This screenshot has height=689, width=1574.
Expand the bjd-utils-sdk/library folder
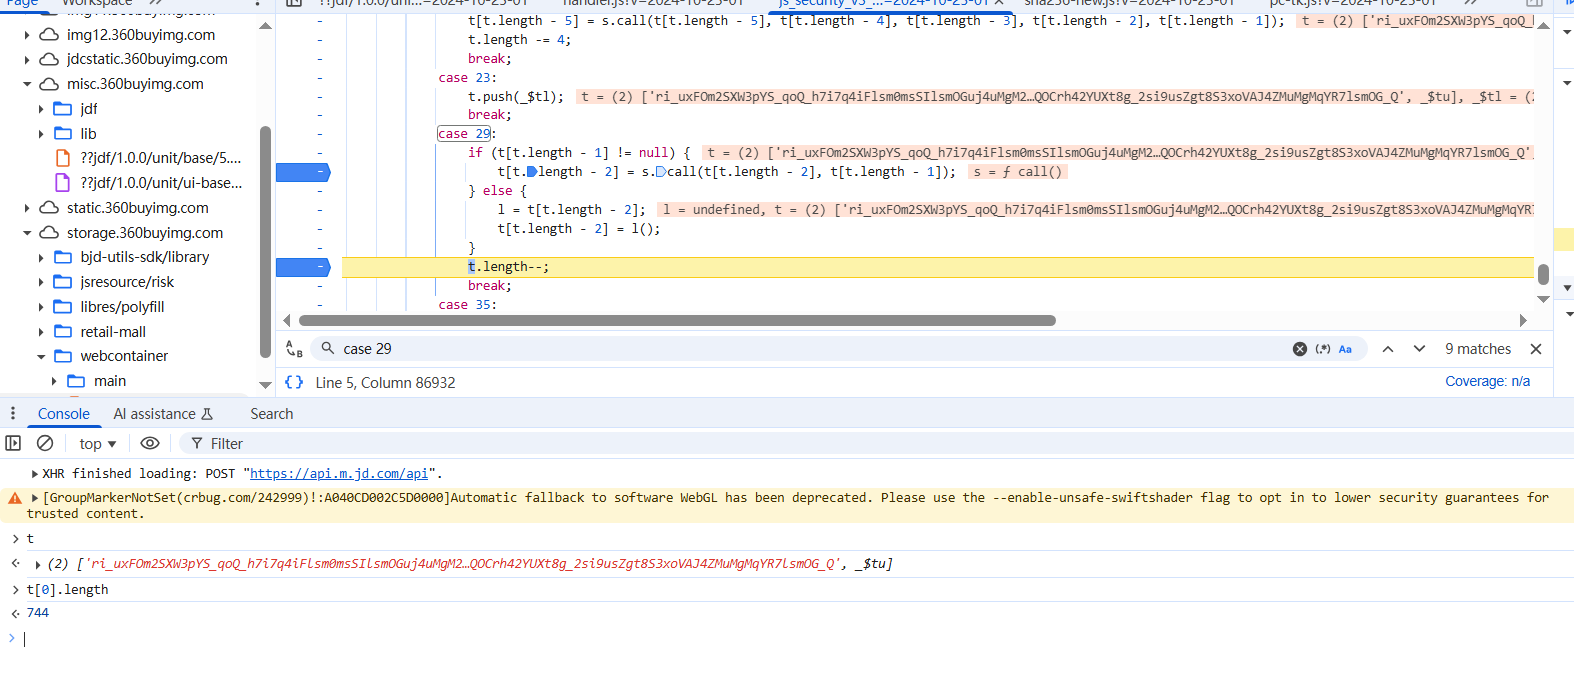click(41, 258)
